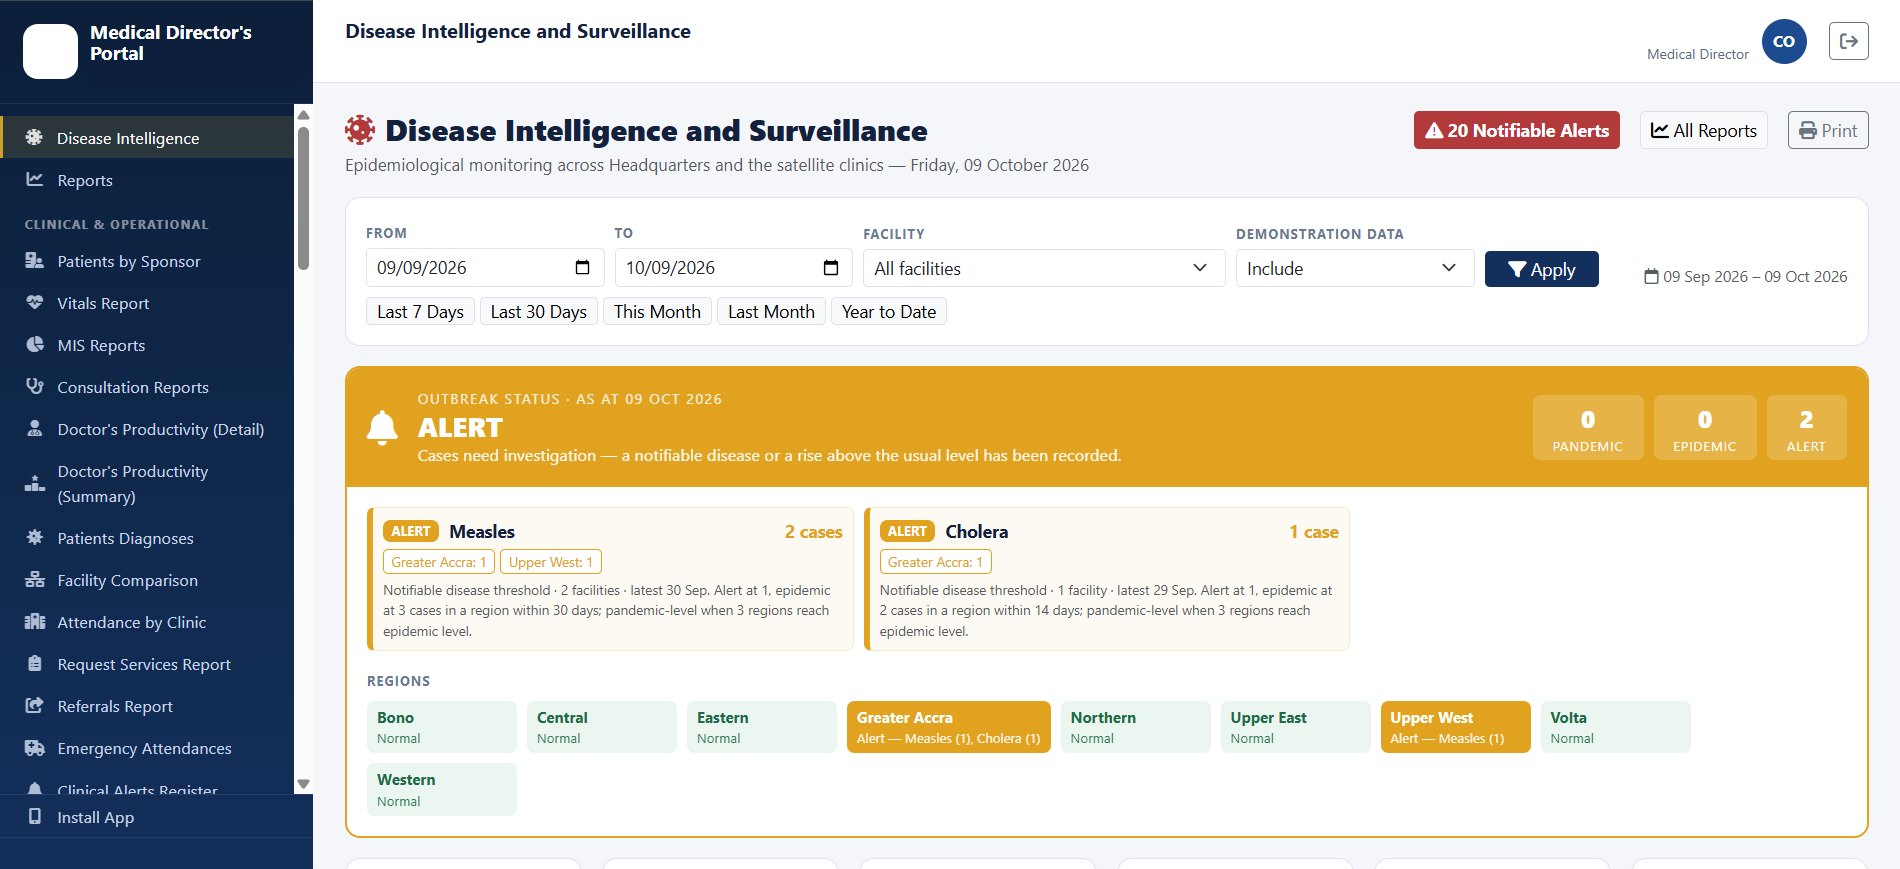
Task: Click the Facility Comparison icon
Action: click(x=34, y=579)
